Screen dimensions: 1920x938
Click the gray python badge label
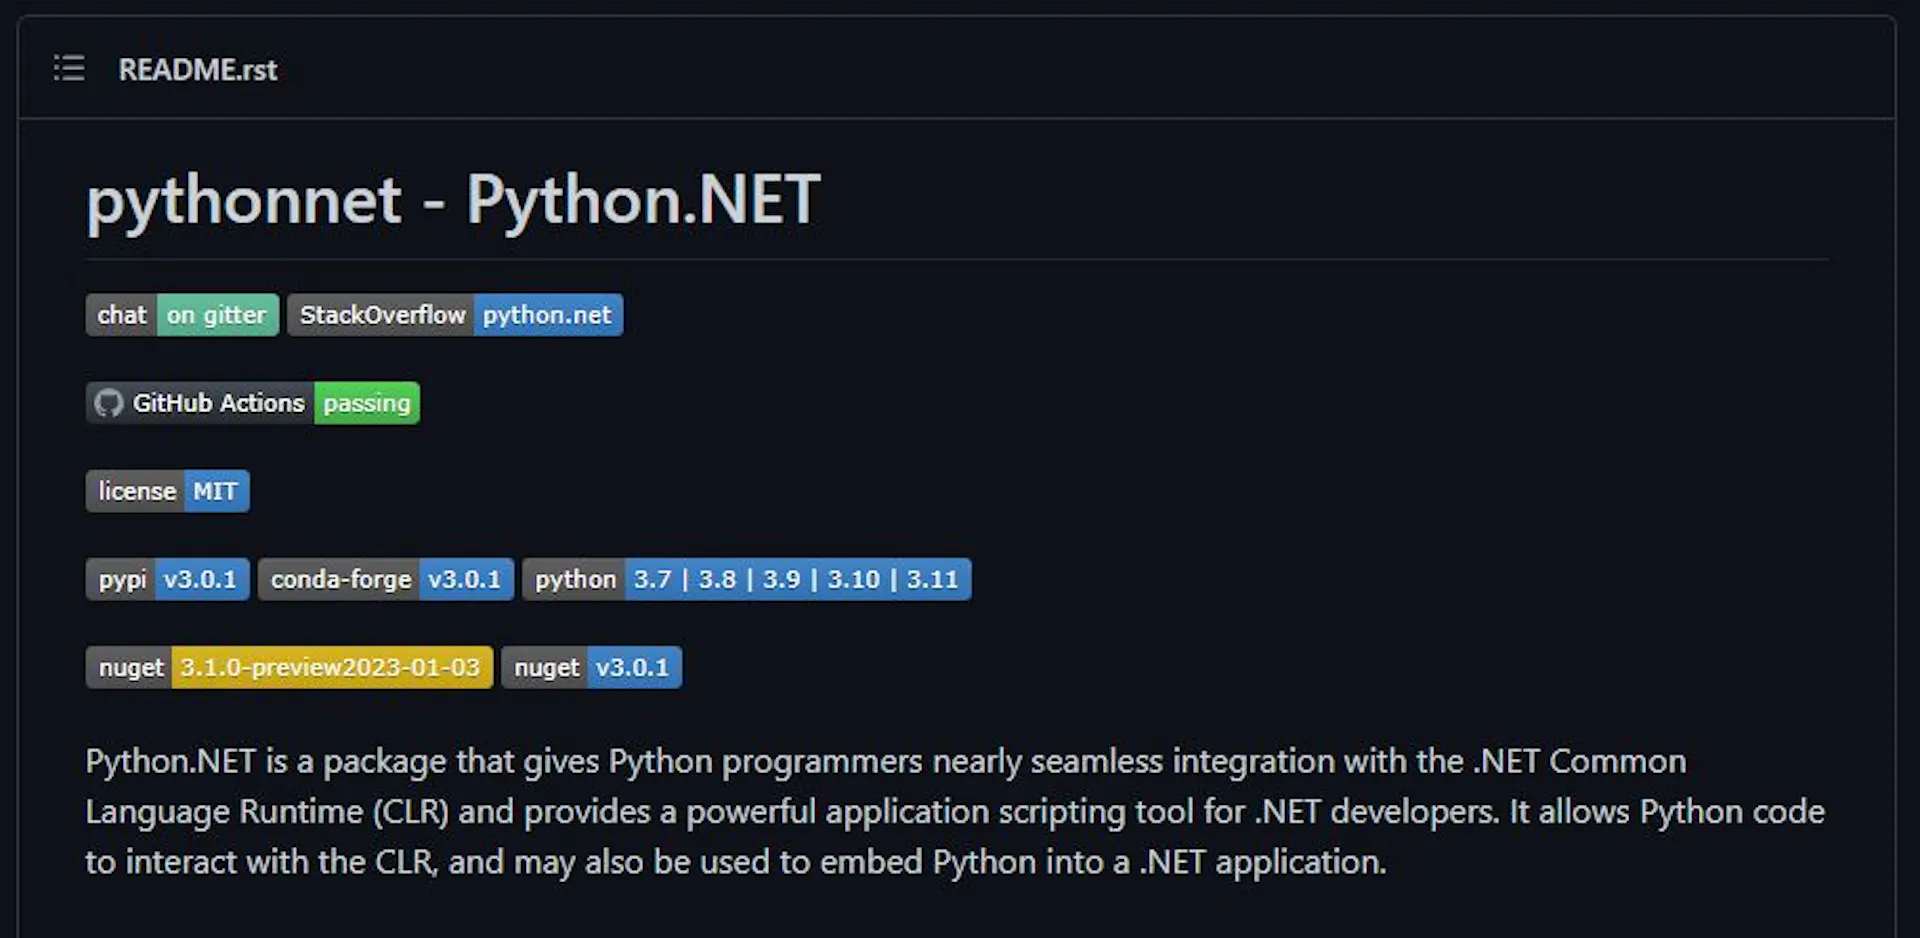tap(575, 579)
